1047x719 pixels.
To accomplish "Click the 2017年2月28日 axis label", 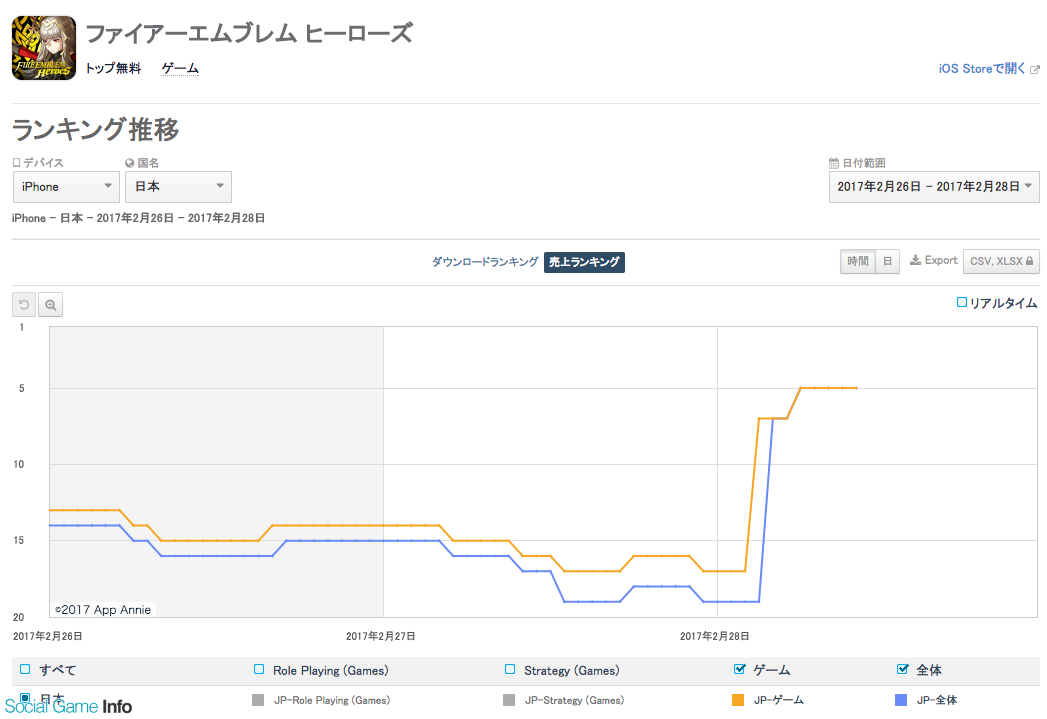I will [714, 636].
